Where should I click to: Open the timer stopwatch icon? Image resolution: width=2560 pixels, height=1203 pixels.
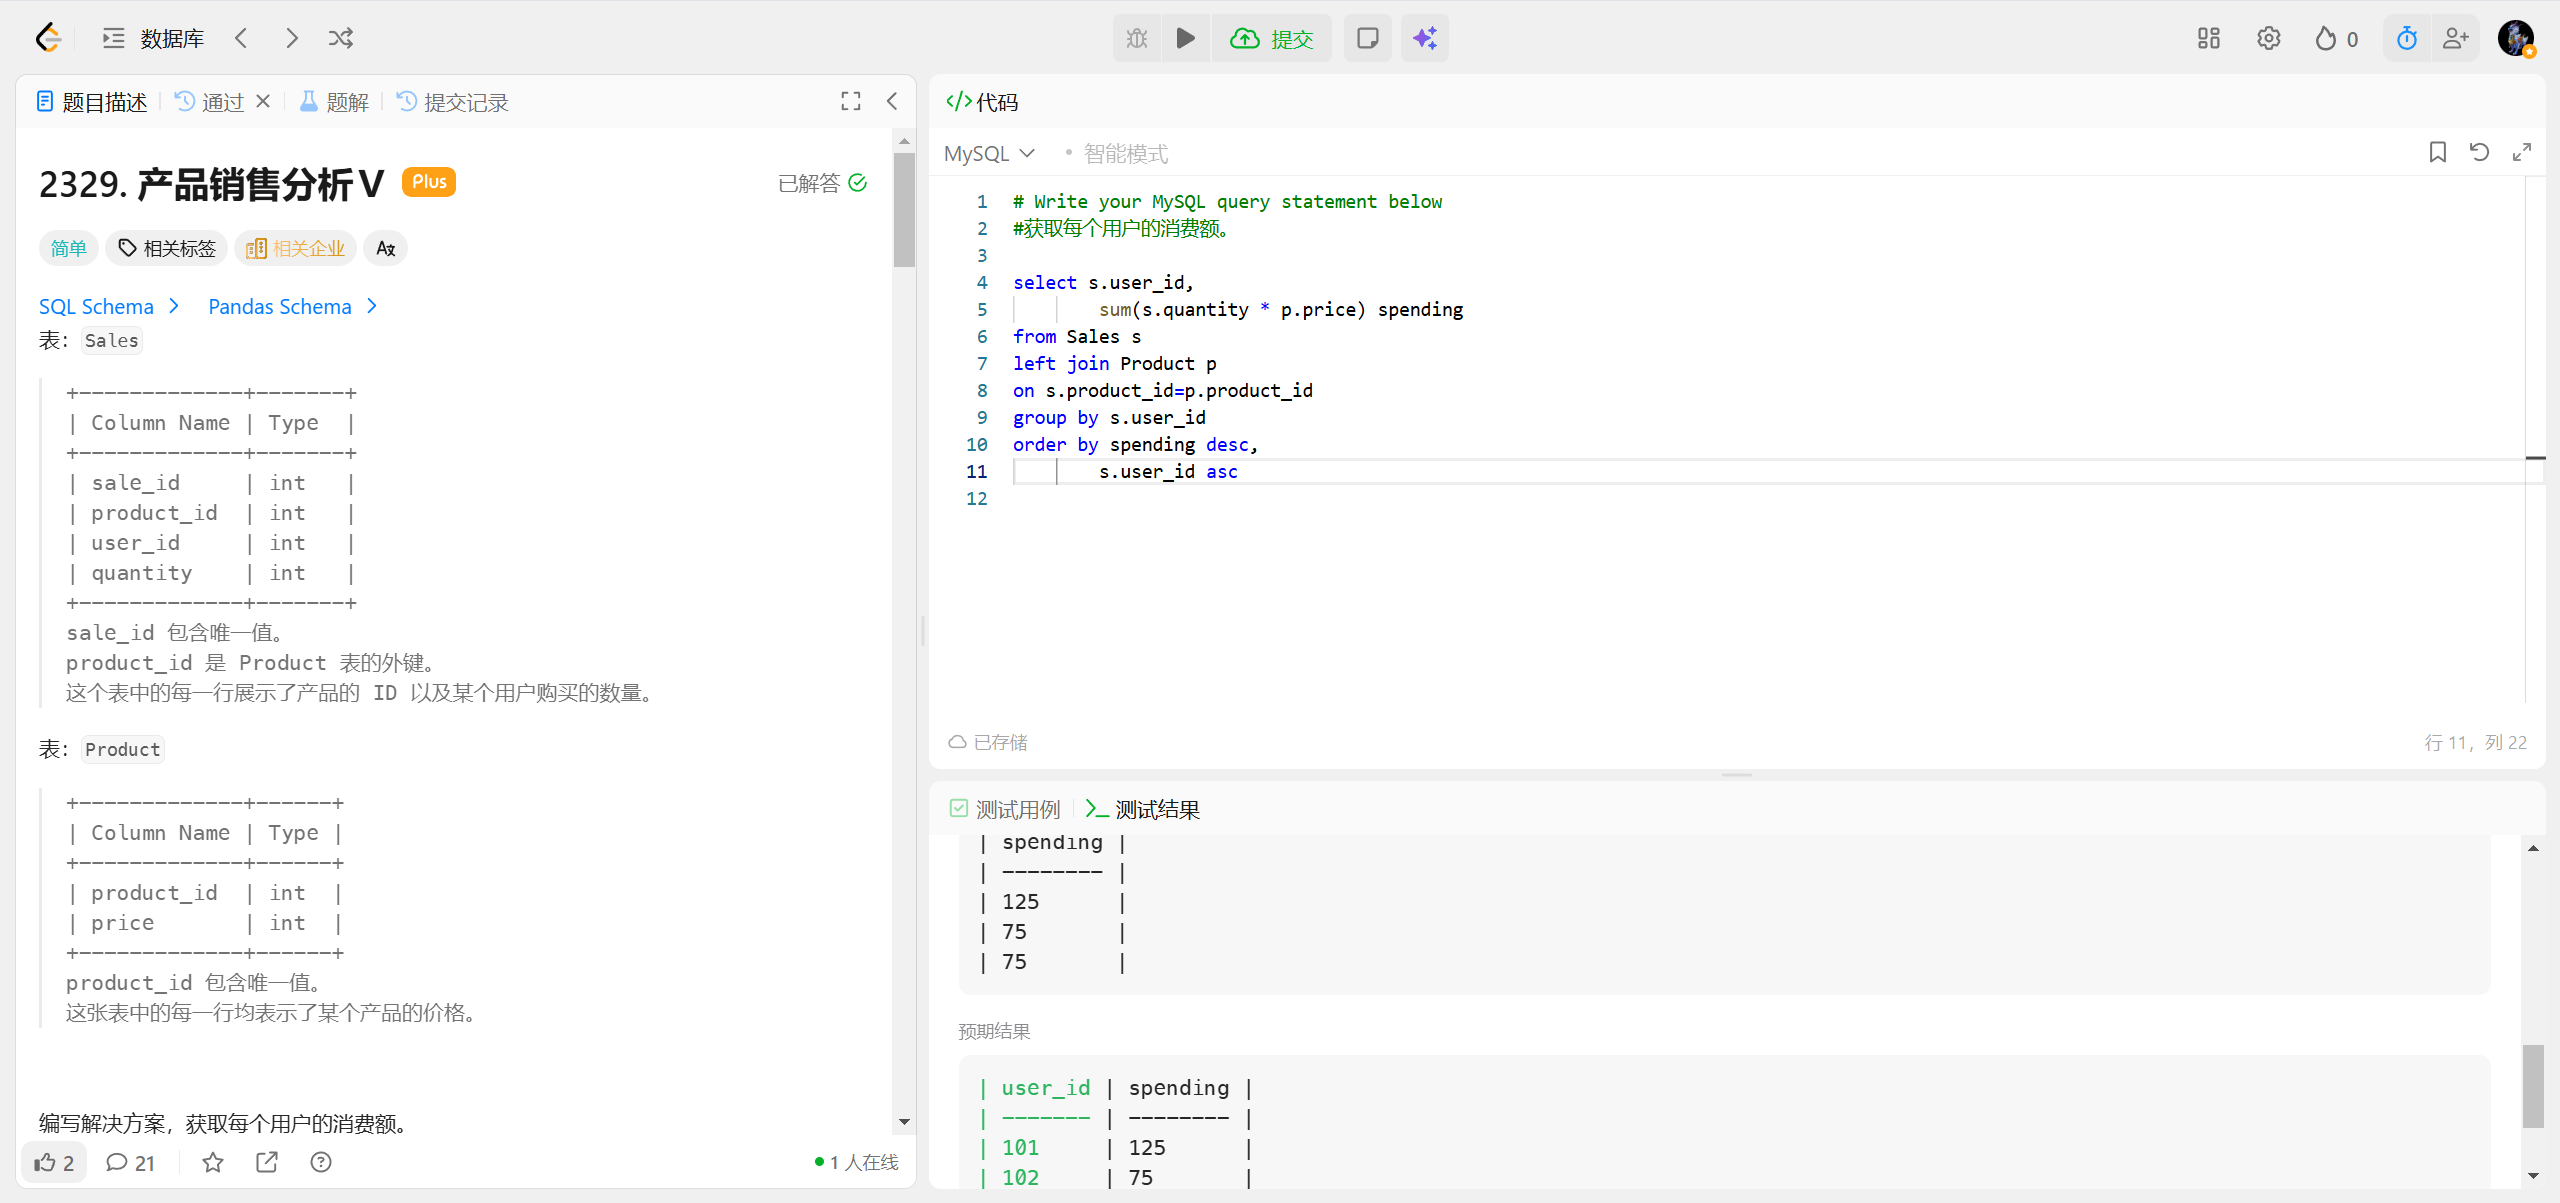click(2406, 38)
